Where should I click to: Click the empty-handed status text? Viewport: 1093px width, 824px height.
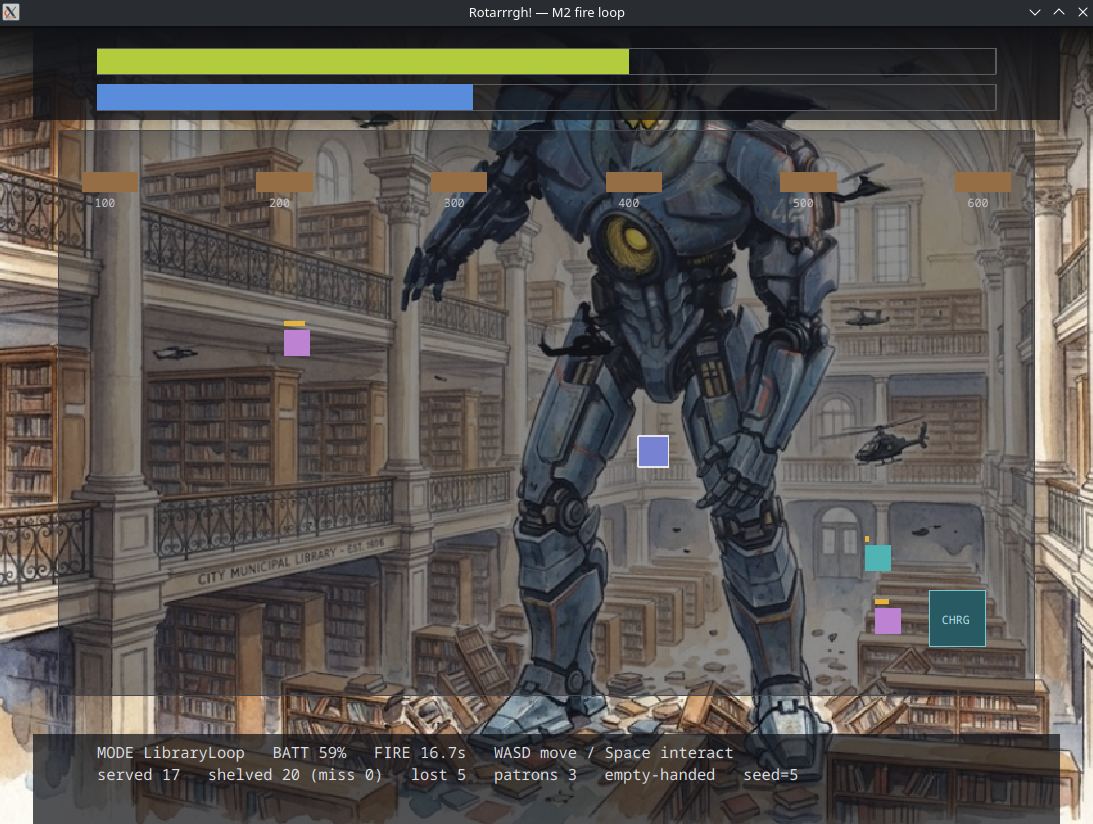659,775
